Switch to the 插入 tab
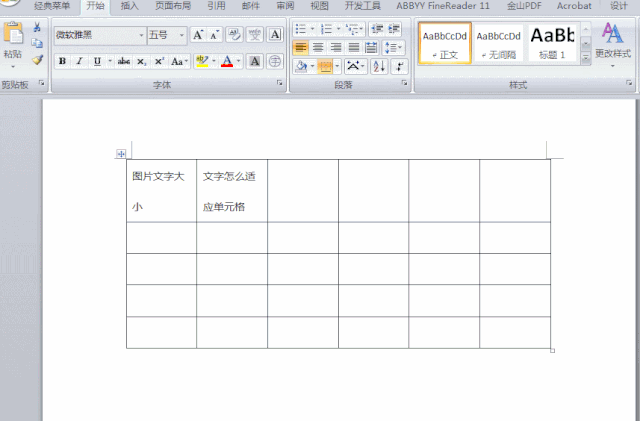 (129, 6)
